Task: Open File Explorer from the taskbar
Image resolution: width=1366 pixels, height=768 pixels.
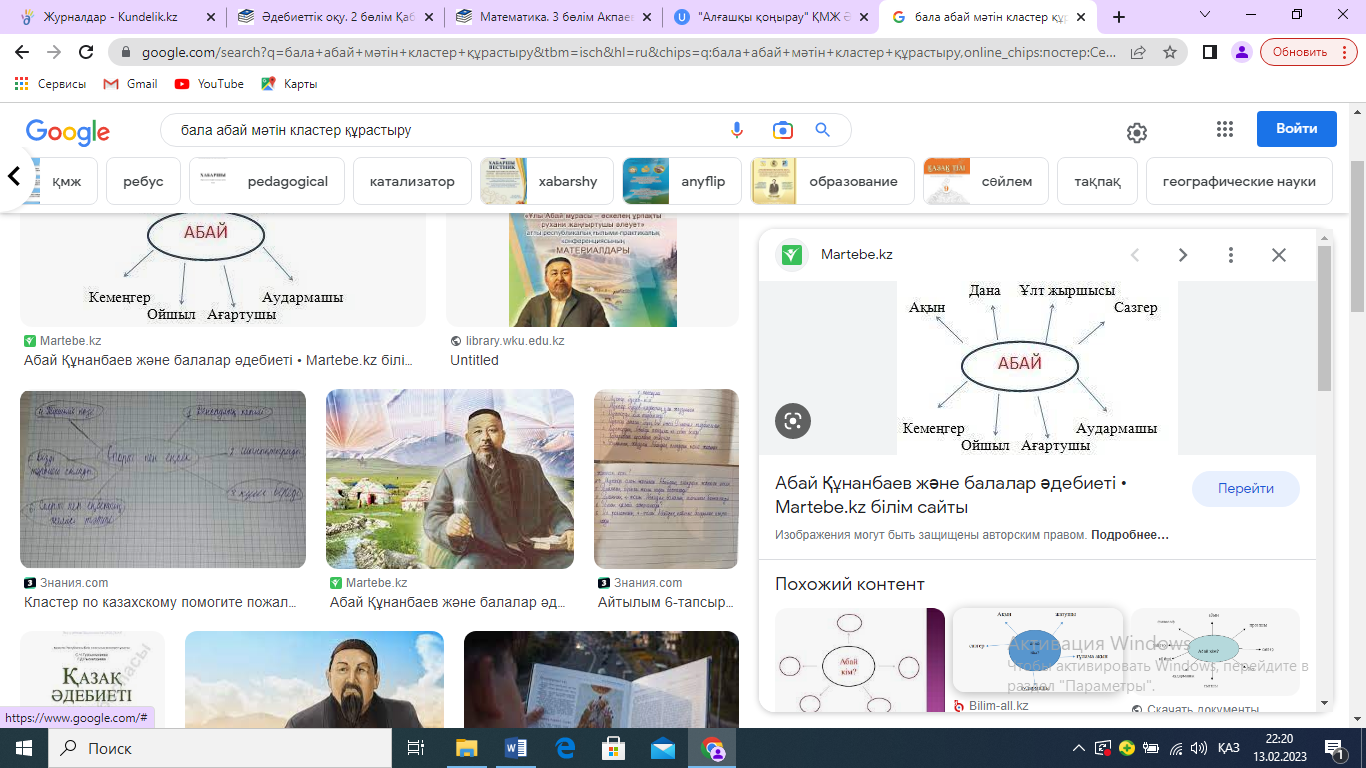Action: pyautogui.click(x=467, y=748)
